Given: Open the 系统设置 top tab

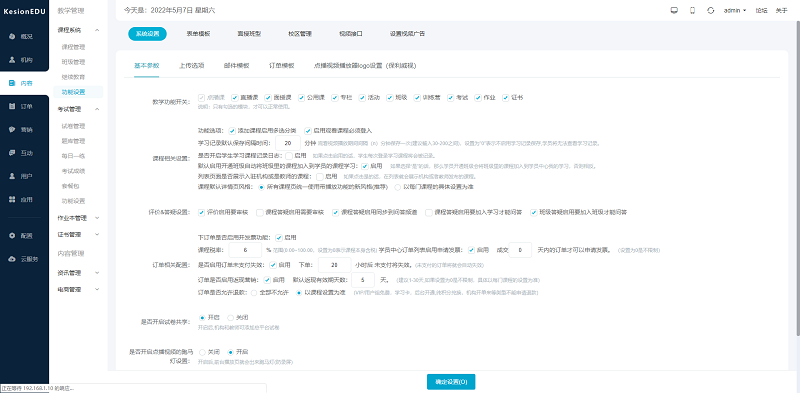Looking at the screenshot, I should (147, 34).
